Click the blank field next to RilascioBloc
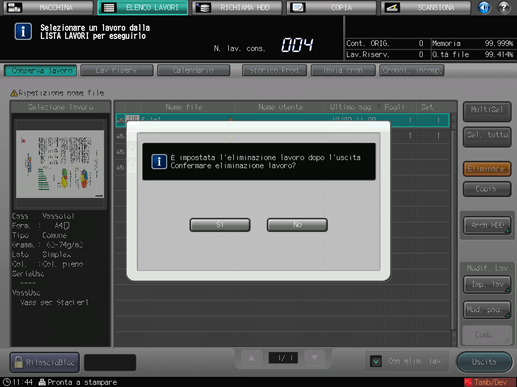Image resolution: width=517 pixels, height=387 pixels. 110,362
